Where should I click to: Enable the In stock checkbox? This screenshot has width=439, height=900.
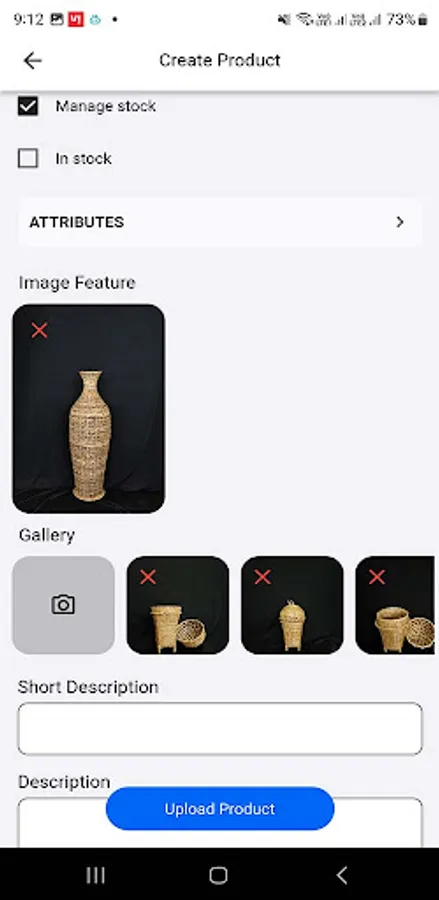pyautogui.click(x=28, y=158)
